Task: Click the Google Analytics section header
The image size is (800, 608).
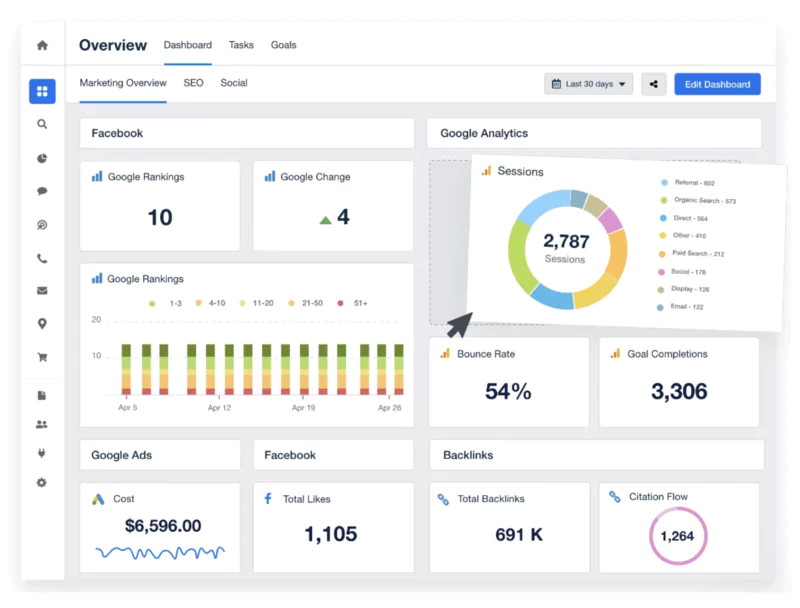Action: coord(594,133)
